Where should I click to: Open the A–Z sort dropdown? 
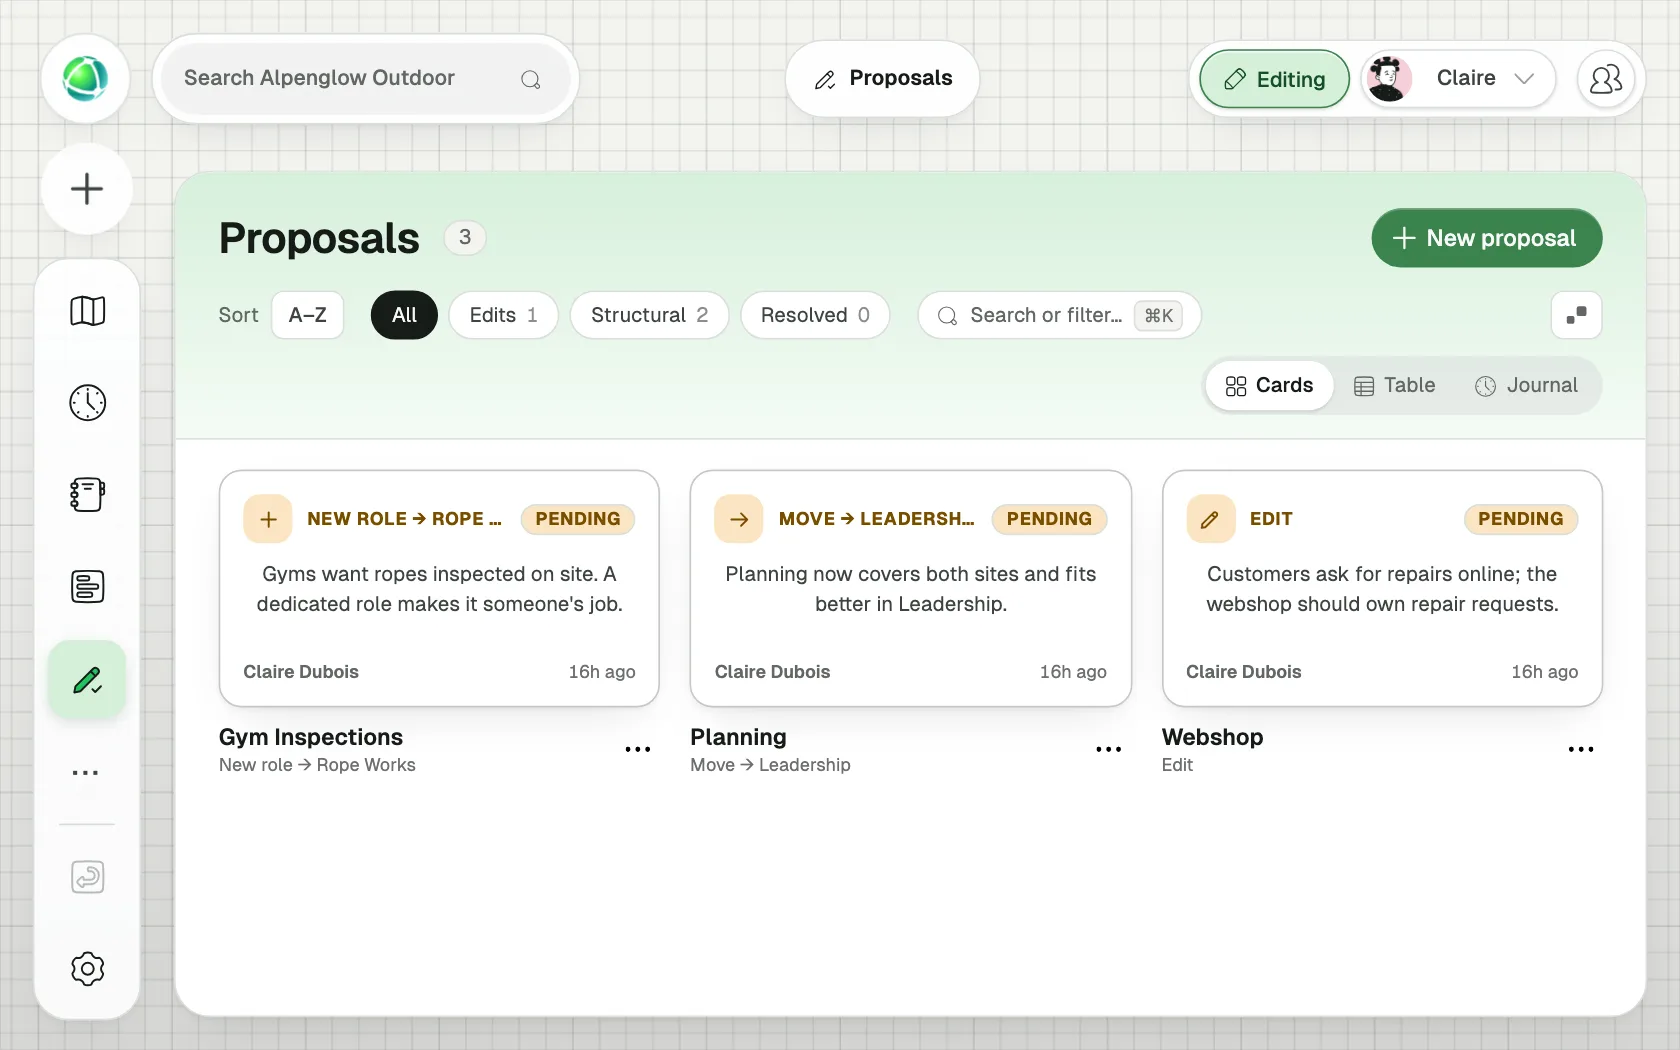click(x=308, y=315)
